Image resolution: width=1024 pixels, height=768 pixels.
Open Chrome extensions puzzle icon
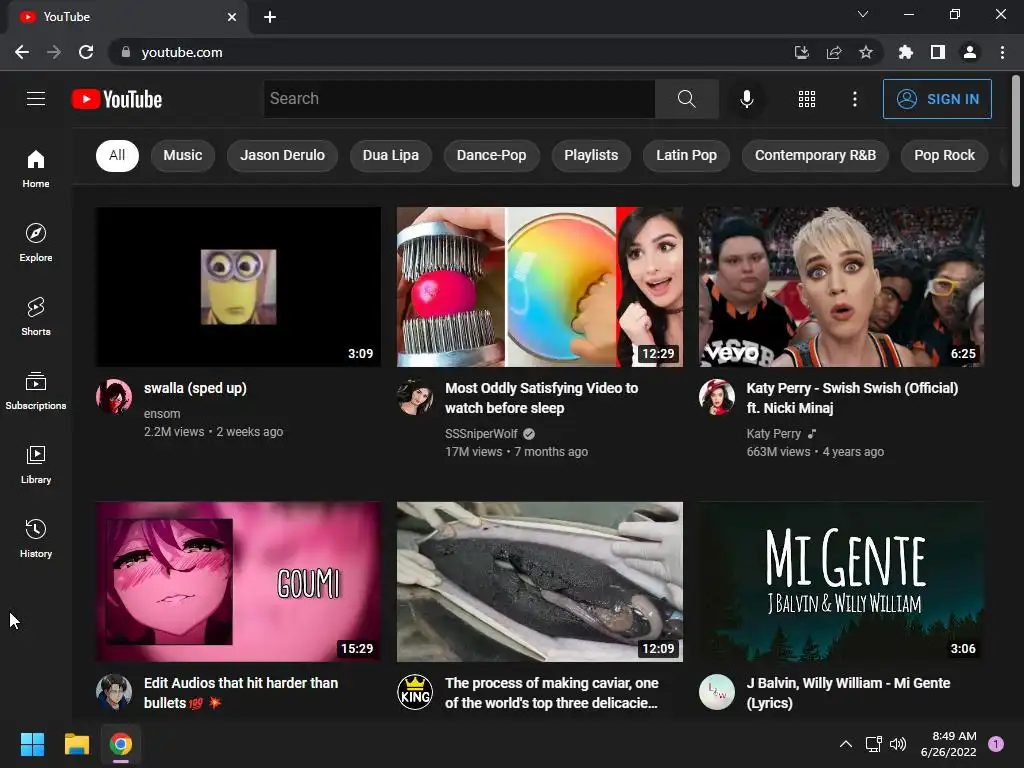[x=905, y=52]
